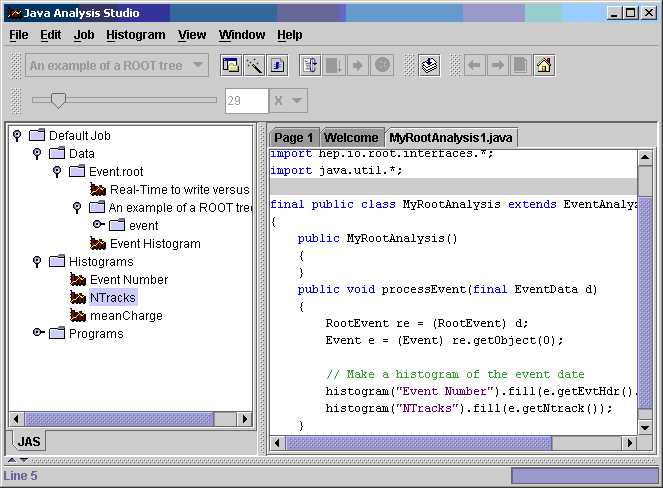Collapse the Histograms tree node
The height and width of the screenshot is (488, 663).
tap(37, 262)
